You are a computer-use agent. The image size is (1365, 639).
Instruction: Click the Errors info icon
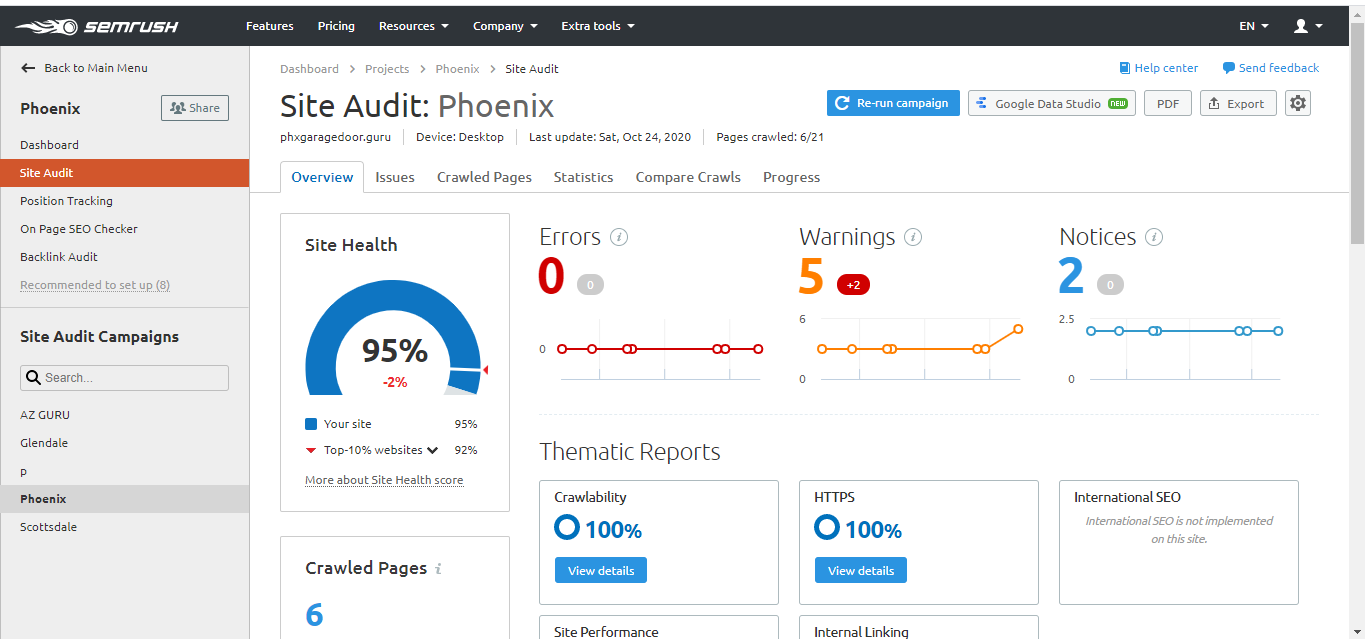click(x=619, y=237)
